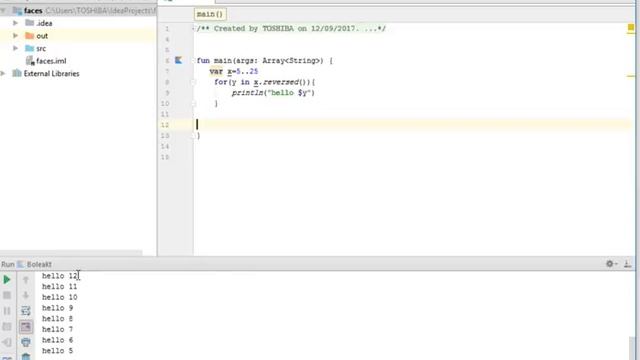
Task: Collapse the faces project root
Action: pos(3,11)
